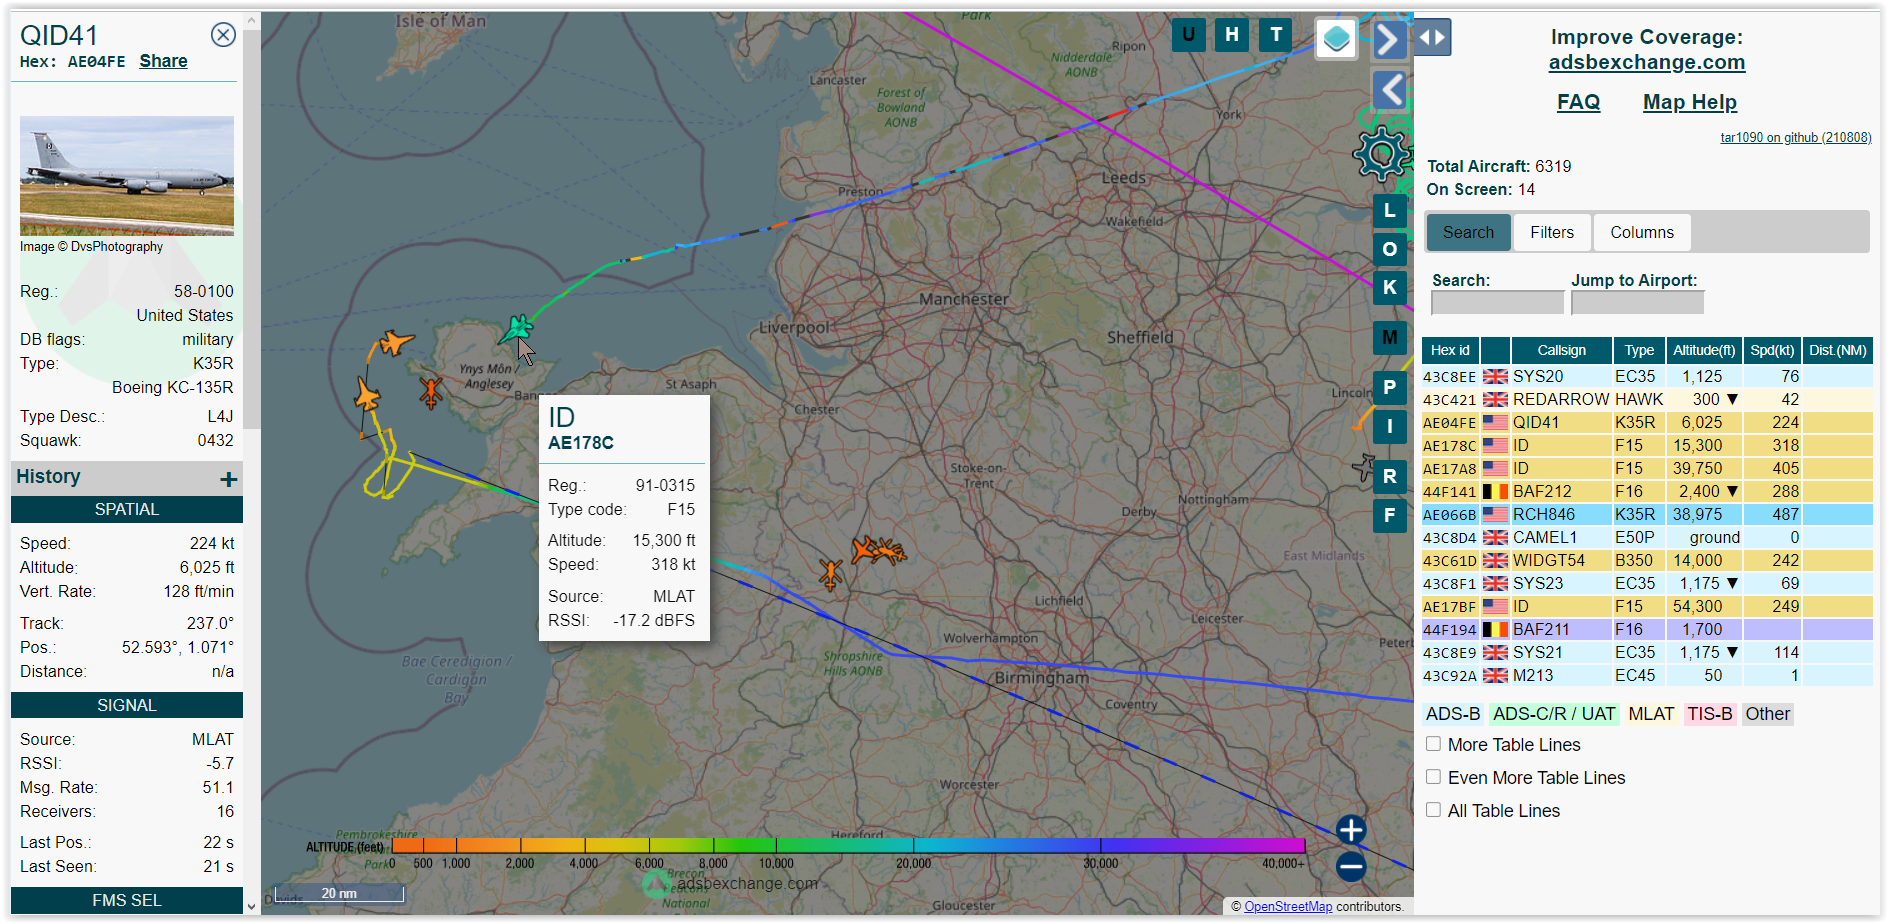This screenshot has width=1888, height=923.
Task: Select the REDARROW HAWK row
Action: point(1647,399)
